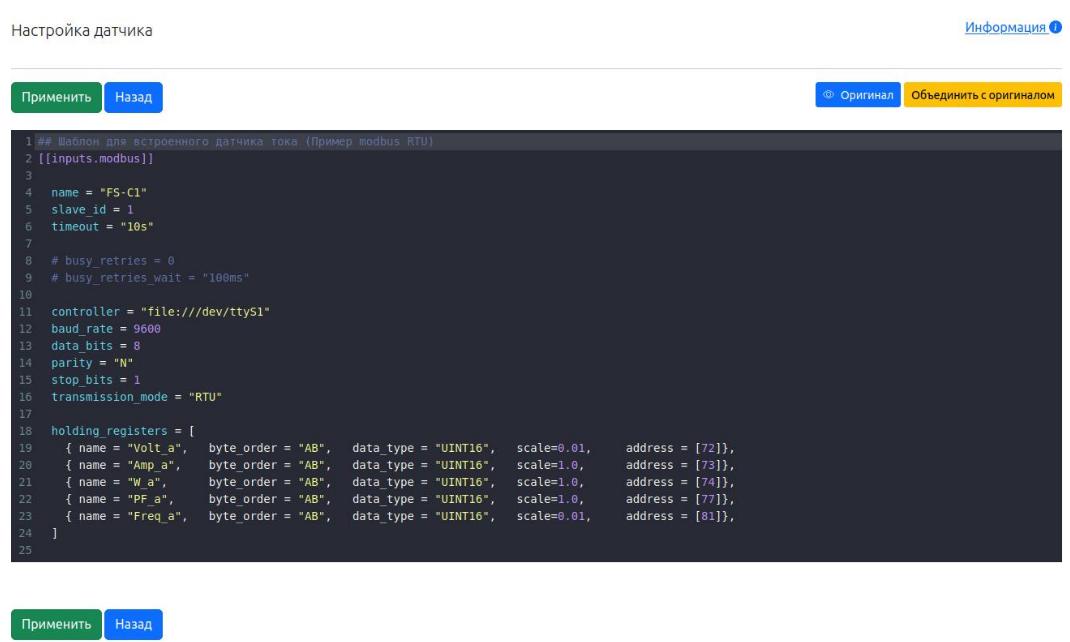Open the Информация link
The width and height of the screenshot is (1070, 642).
click(x=1004, y=28)
